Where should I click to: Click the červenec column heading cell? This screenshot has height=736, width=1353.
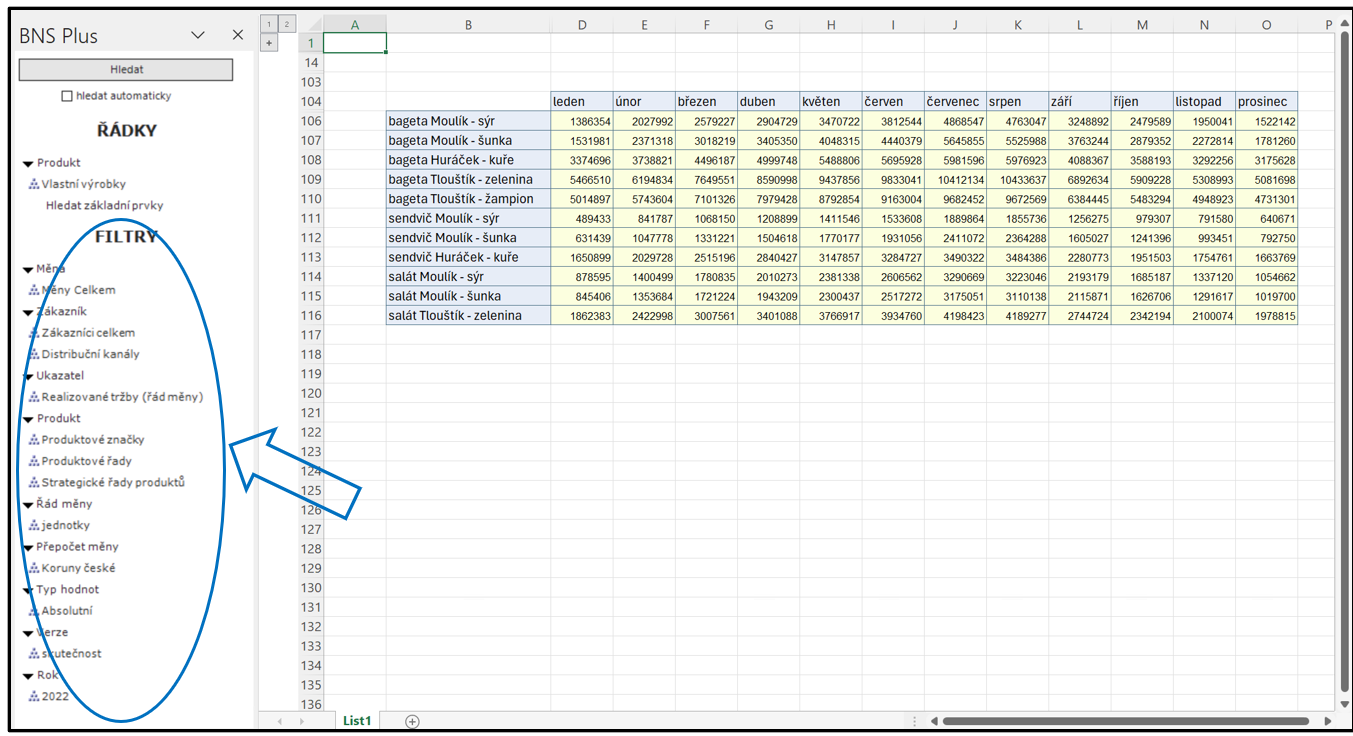(955, 101)
